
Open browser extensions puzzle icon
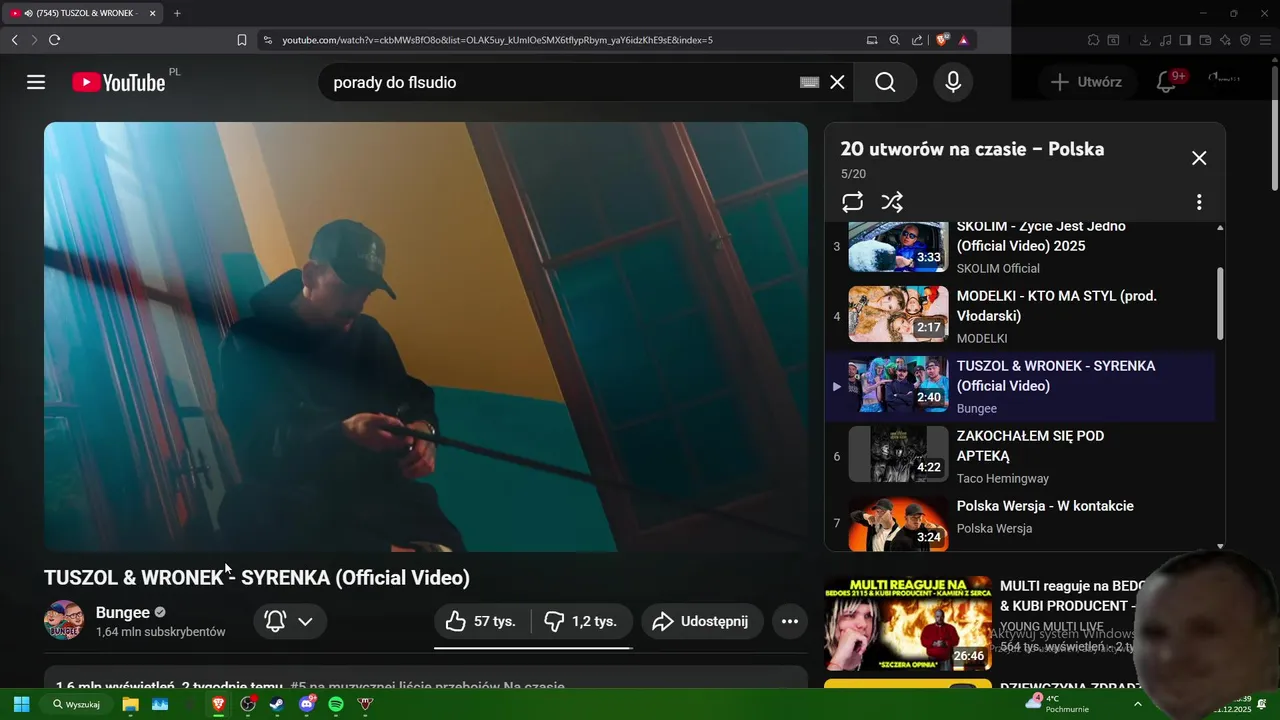pos(1093,40)
